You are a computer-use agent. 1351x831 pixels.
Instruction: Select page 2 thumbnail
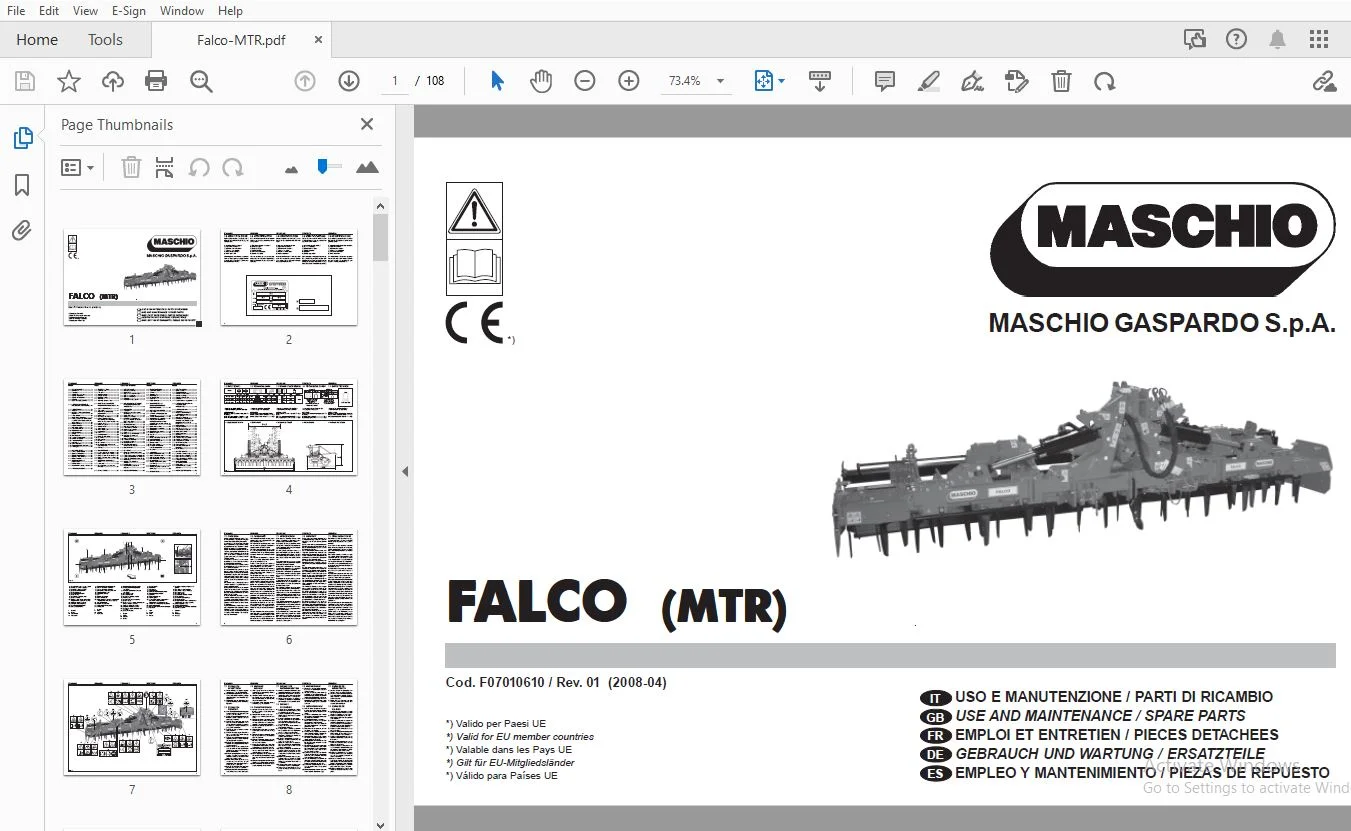click(289, 277)
